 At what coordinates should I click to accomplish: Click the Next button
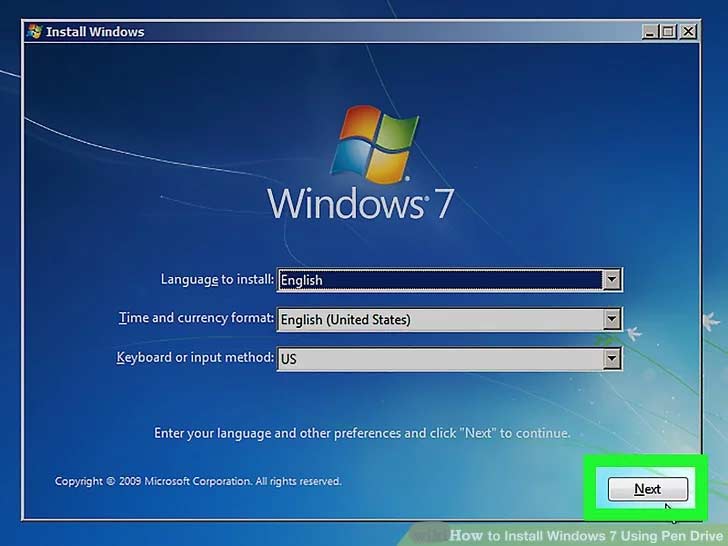pos(648,489)
